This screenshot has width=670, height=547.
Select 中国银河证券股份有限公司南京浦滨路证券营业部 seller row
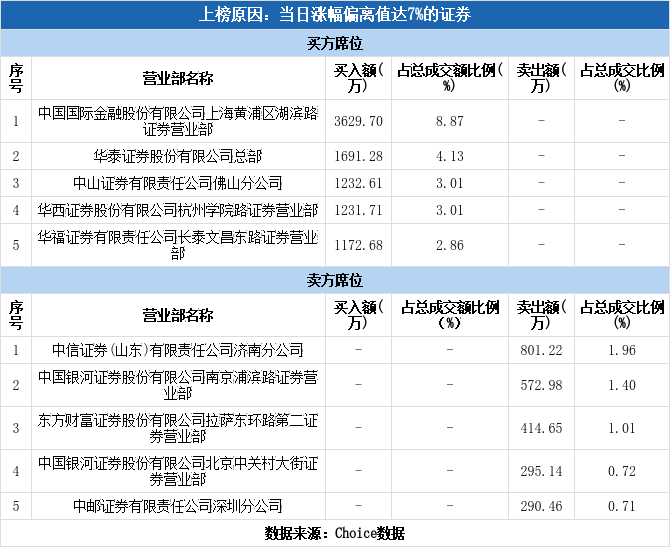pos(335,385)
